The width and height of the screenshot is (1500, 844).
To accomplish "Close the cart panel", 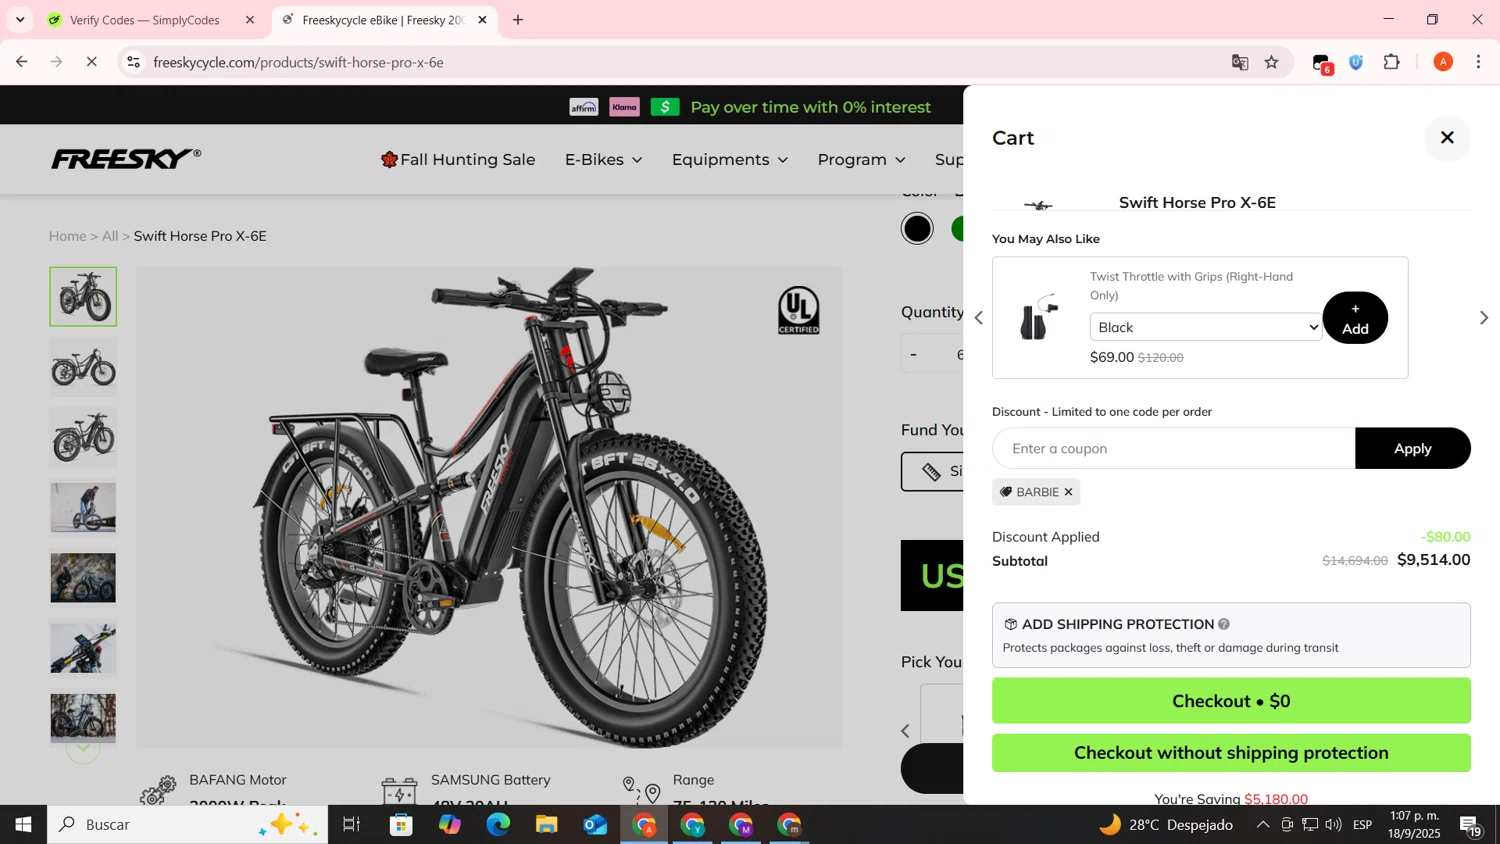I will coord(1446,138).
